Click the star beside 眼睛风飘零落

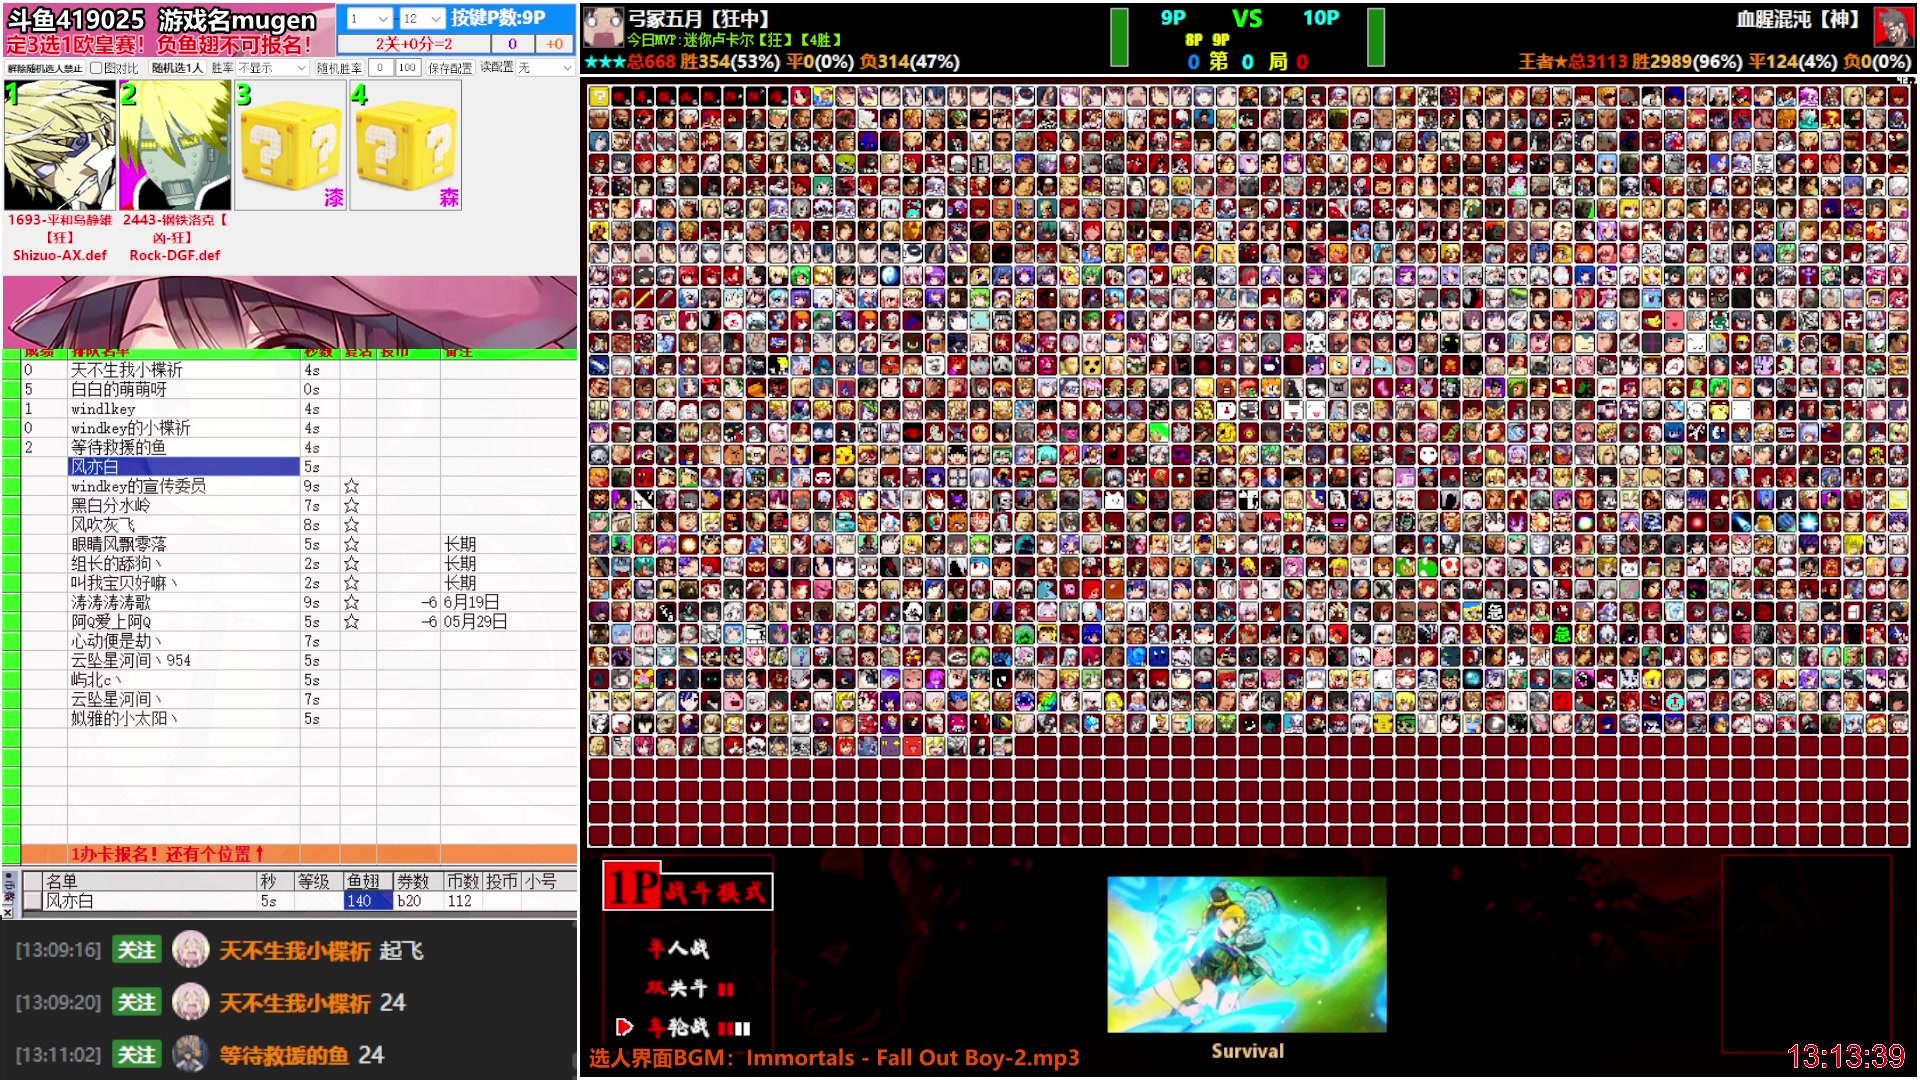(x=352, y=544)
